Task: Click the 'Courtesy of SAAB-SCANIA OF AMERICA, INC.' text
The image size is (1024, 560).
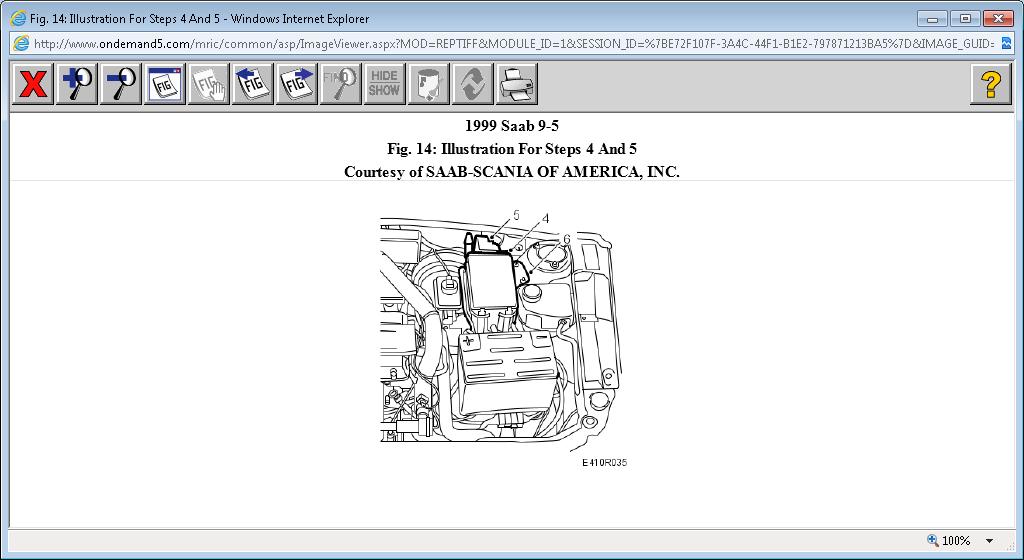Action: [512, 172]
